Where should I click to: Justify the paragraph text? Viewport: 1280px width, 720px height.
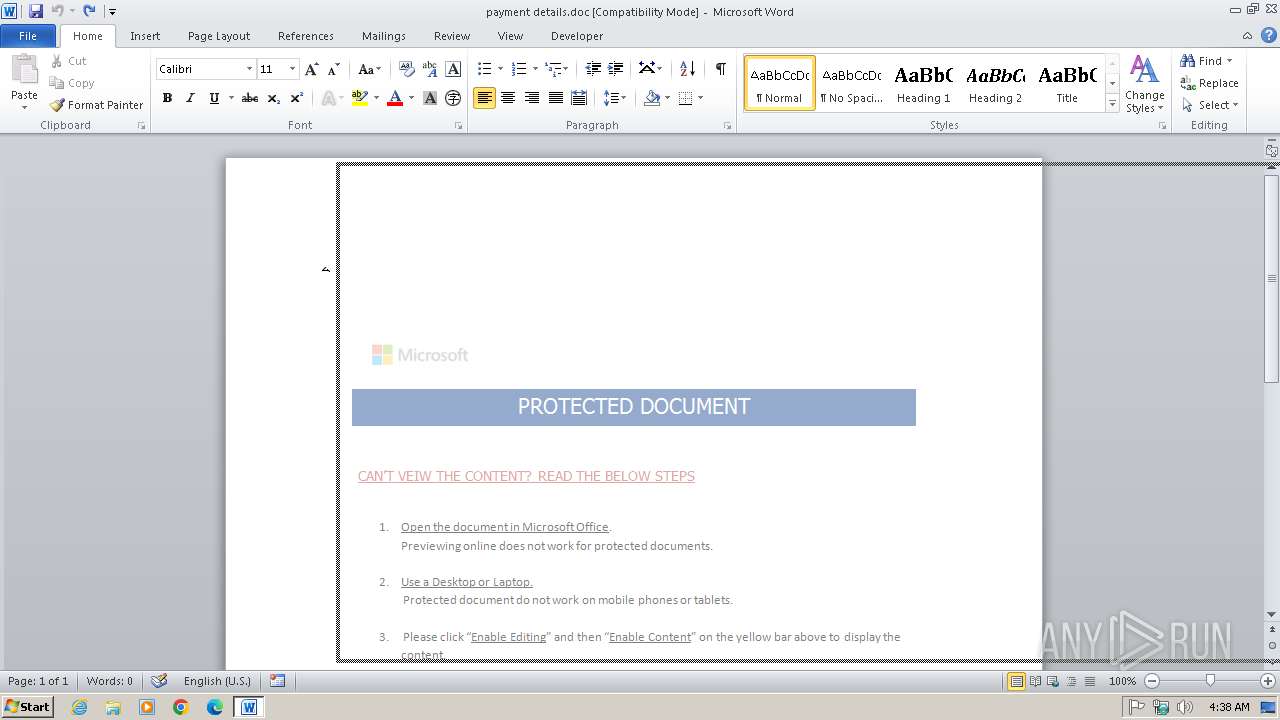click(556, 98)
